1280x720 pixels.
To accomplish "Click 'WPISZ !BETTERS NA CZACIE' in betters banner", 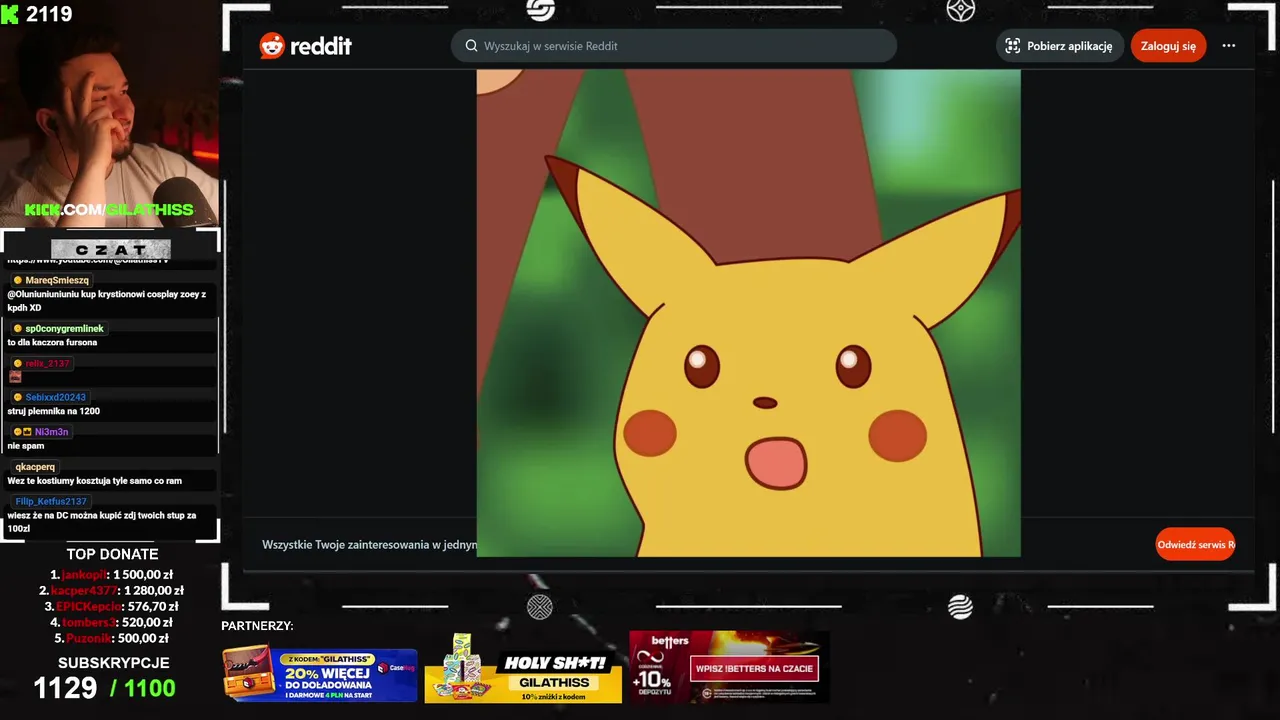I will (755, 669).
